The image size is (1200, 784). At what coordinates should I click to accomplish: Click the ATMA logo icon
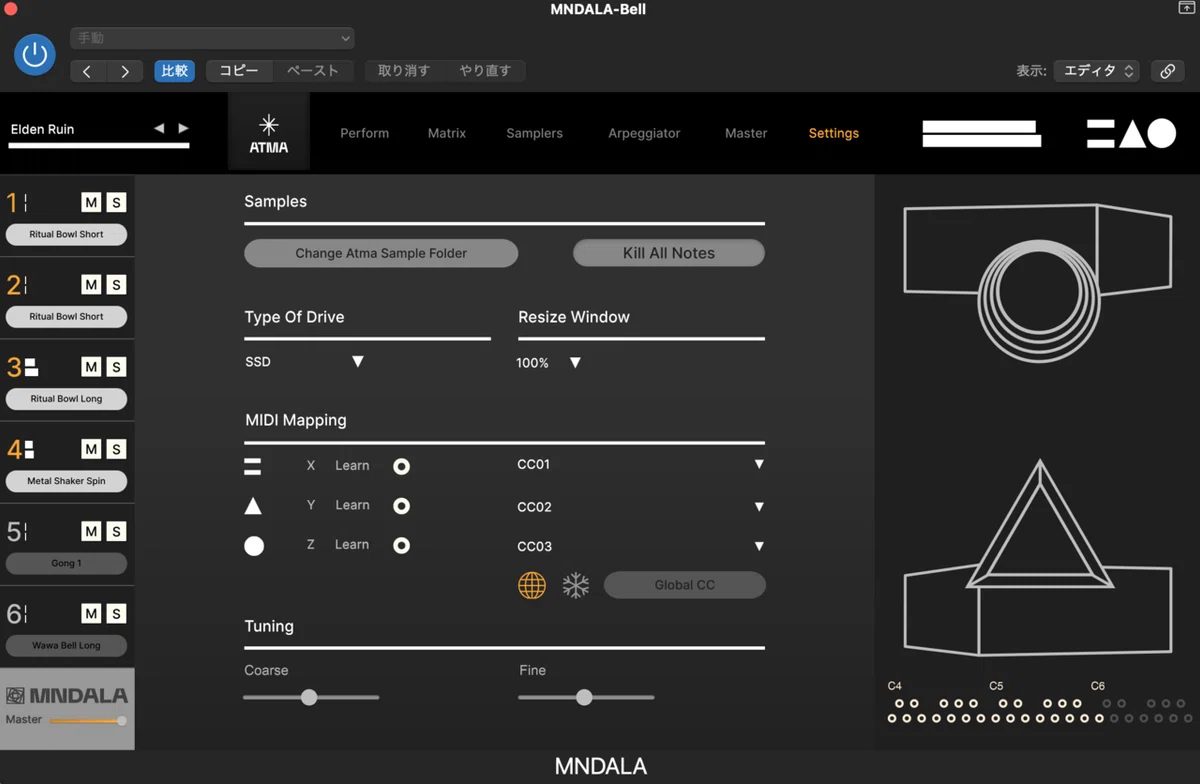click(269, 133)
